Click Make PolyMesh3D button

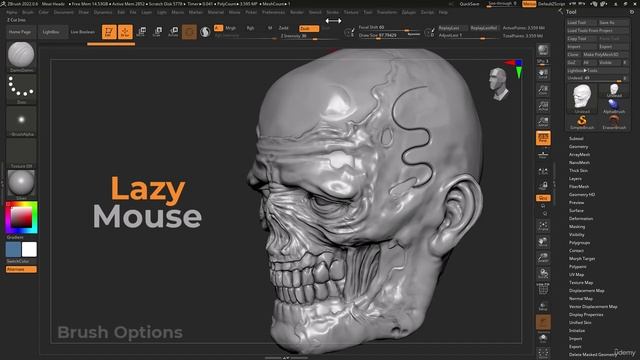click(x=606, y=54)
